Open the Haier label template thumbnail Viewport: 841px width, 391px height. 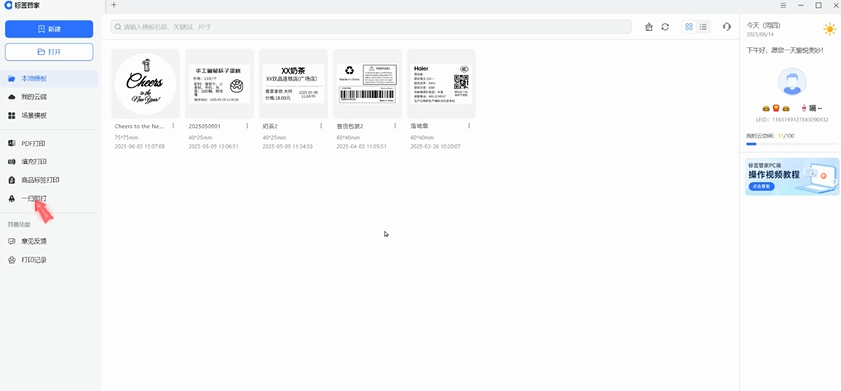pos(441,84)
